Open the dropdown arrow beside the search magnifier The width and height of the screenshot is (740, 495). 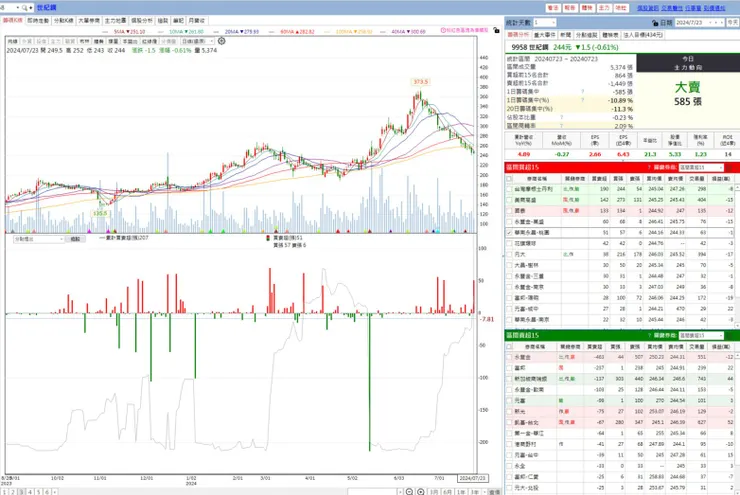coord(31,8)
